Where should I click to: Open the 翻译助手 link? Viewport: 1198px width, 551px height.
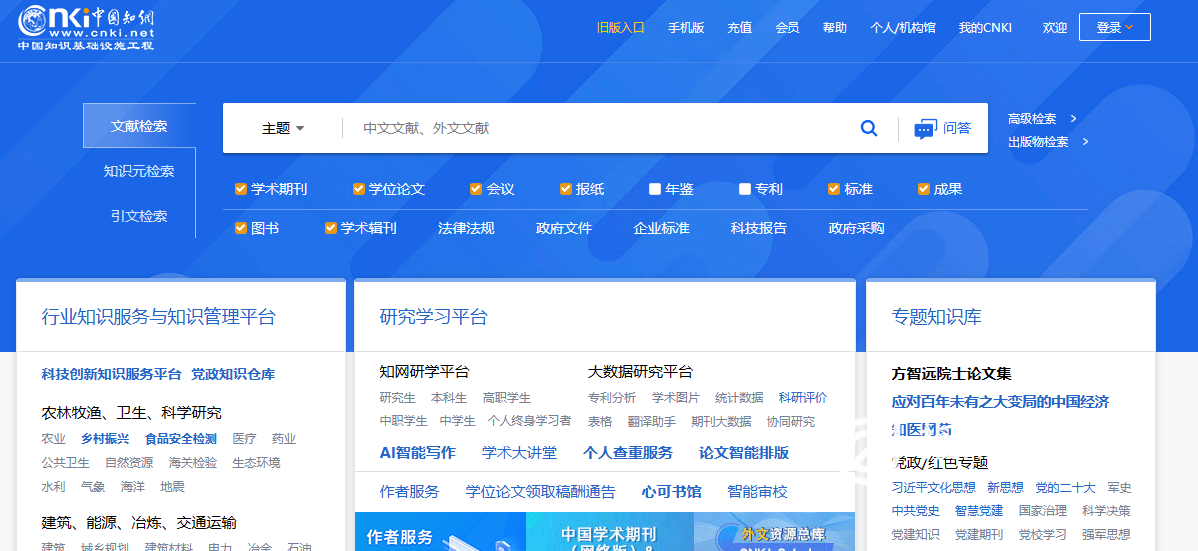[x=652, y=421]
